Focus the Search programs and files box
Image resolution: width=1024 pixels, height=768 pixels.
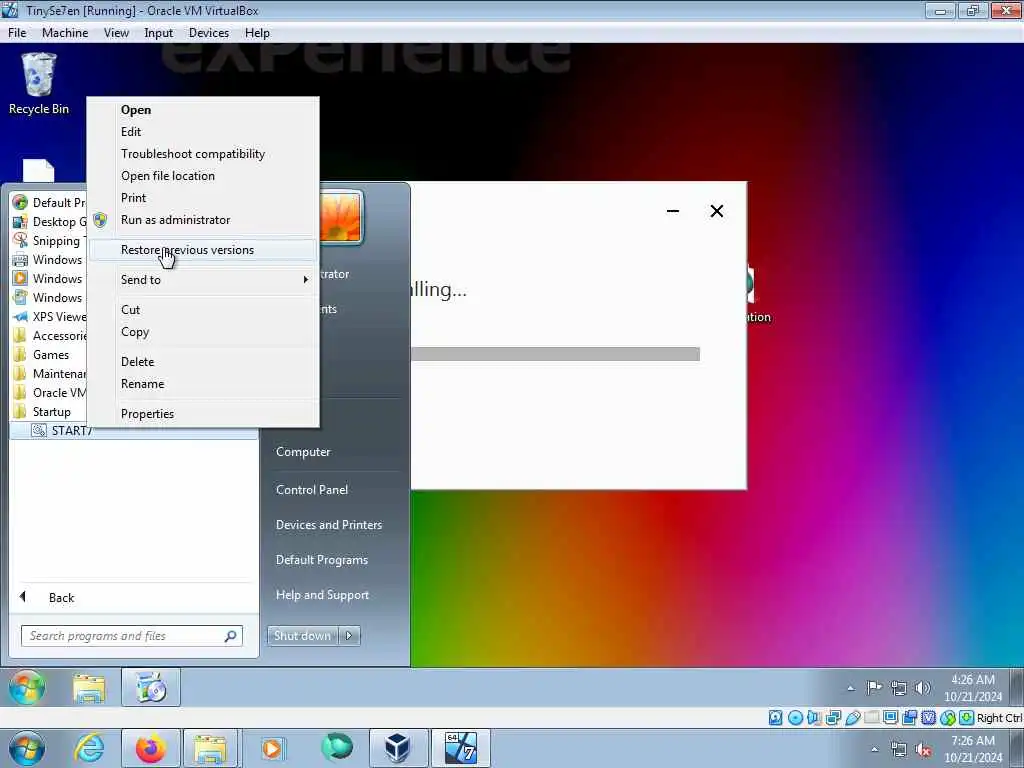click(x=132, y=636)
